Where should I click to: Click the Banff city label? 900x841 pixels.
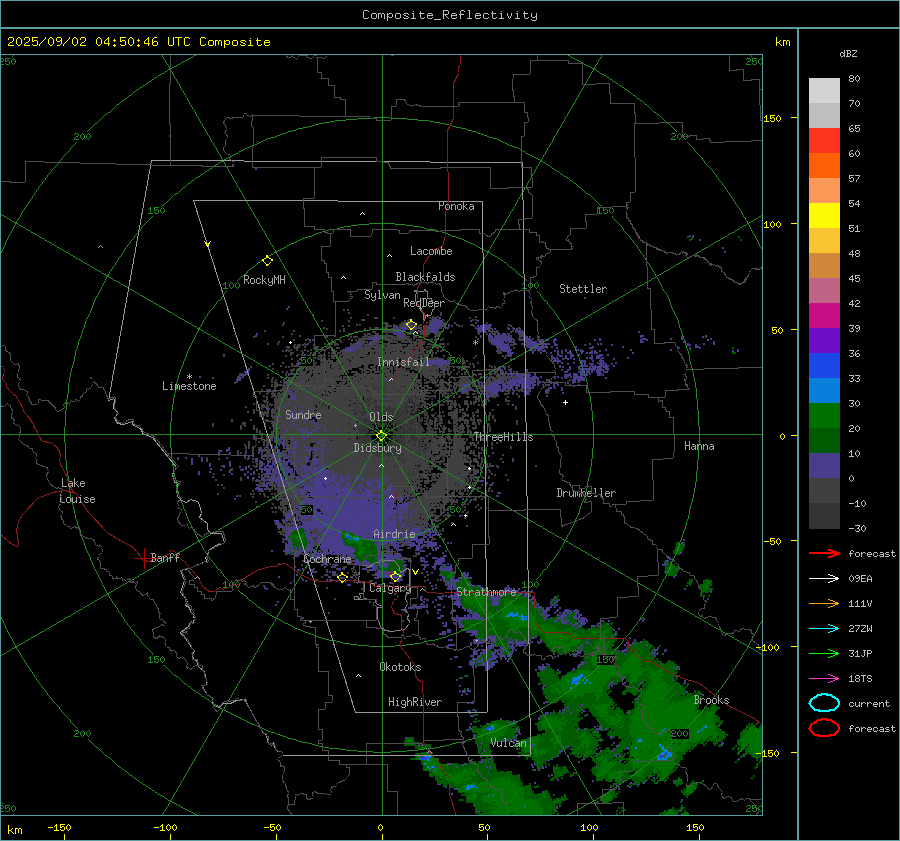point(165,557)
